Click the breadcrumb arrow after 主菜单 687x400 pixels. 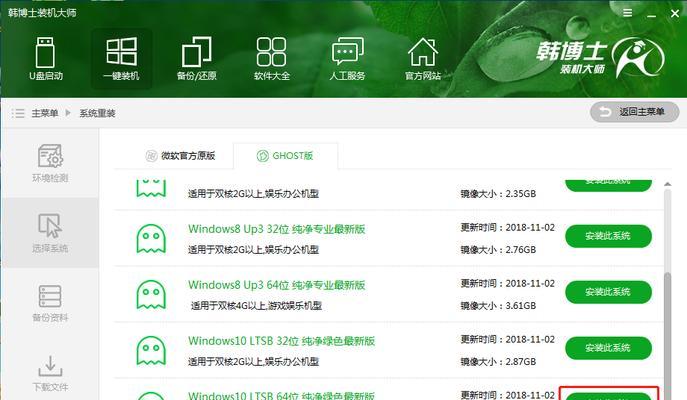tap(68, 113)
